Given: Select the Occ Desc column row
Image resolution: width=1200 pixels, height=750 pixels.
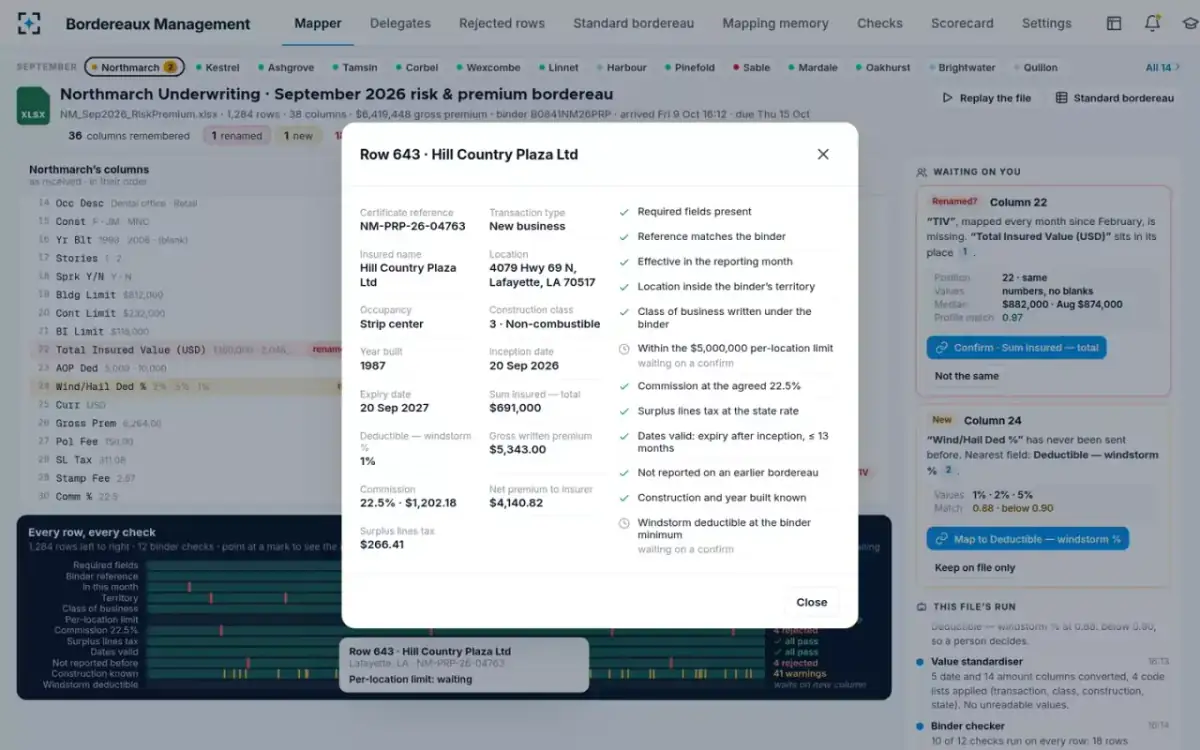Looking at the screenshot, I should coord(185,203).
